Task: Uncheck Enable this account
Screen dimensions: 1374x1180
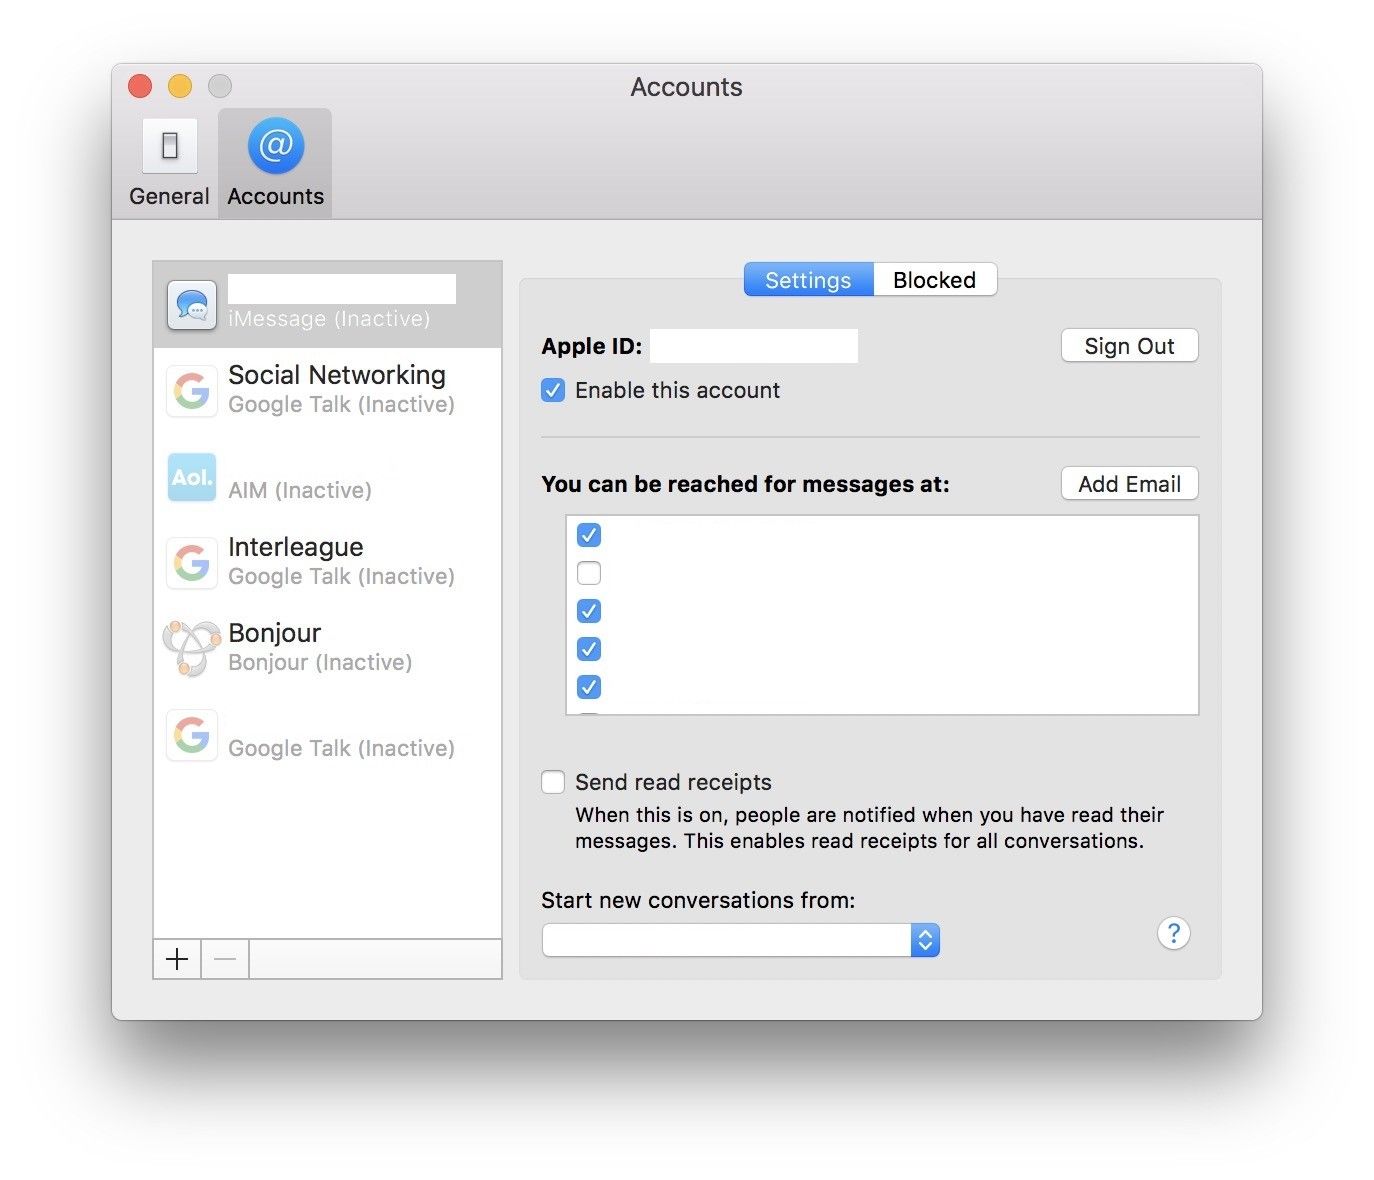Action: (553, 390)
